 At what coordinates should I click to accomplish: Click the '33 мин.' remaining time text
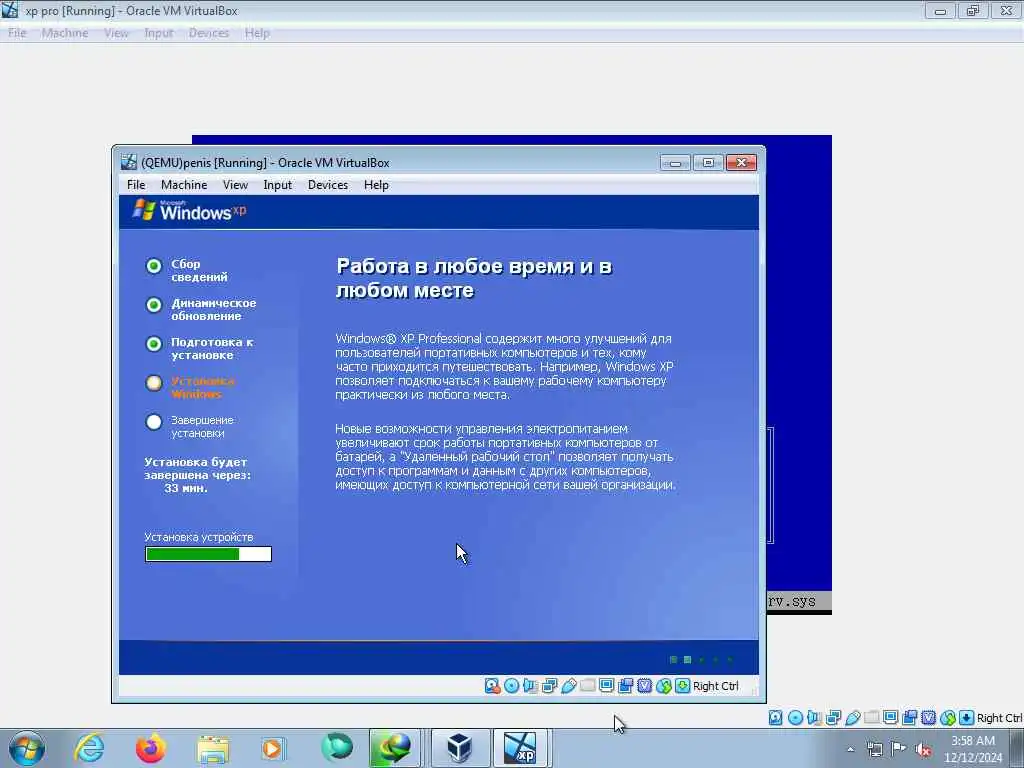(x=186, y=488)
